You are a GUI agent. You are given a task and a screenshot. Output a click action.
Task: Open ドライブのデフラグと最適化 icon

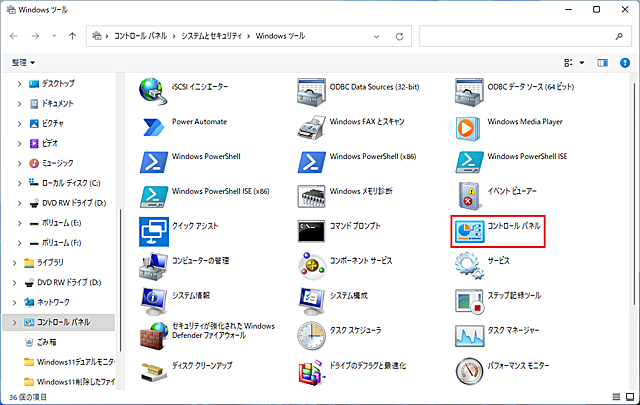click(x=311, y=372)
